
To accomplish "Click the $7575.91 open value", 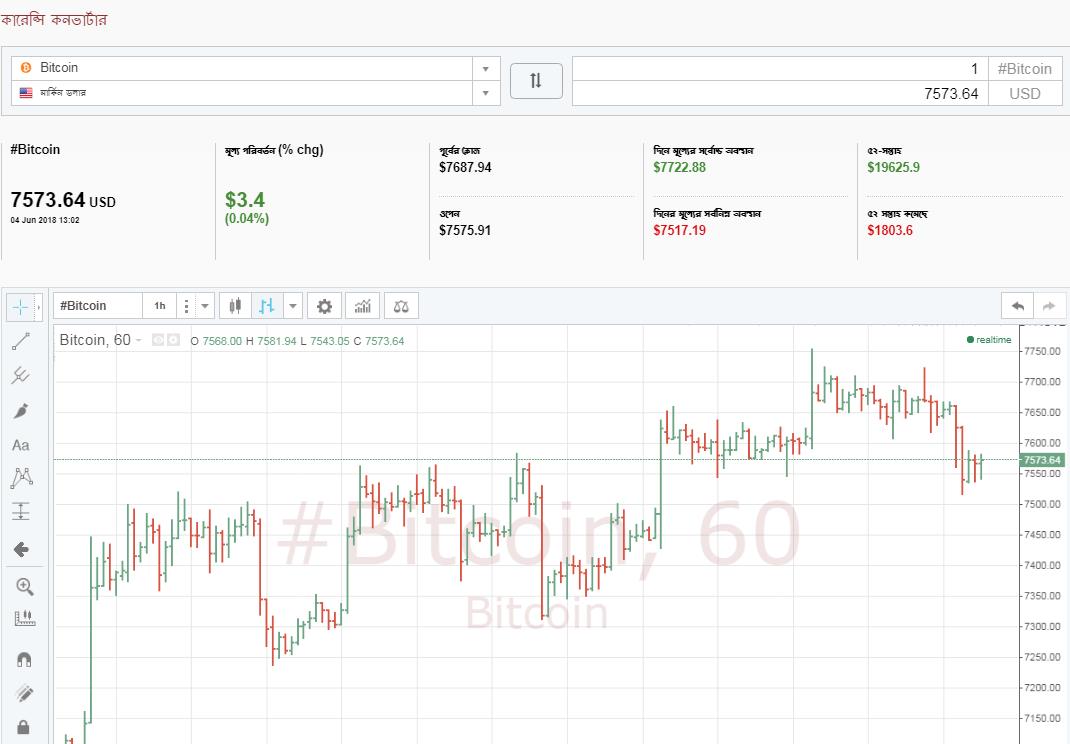I will [465, 230].
